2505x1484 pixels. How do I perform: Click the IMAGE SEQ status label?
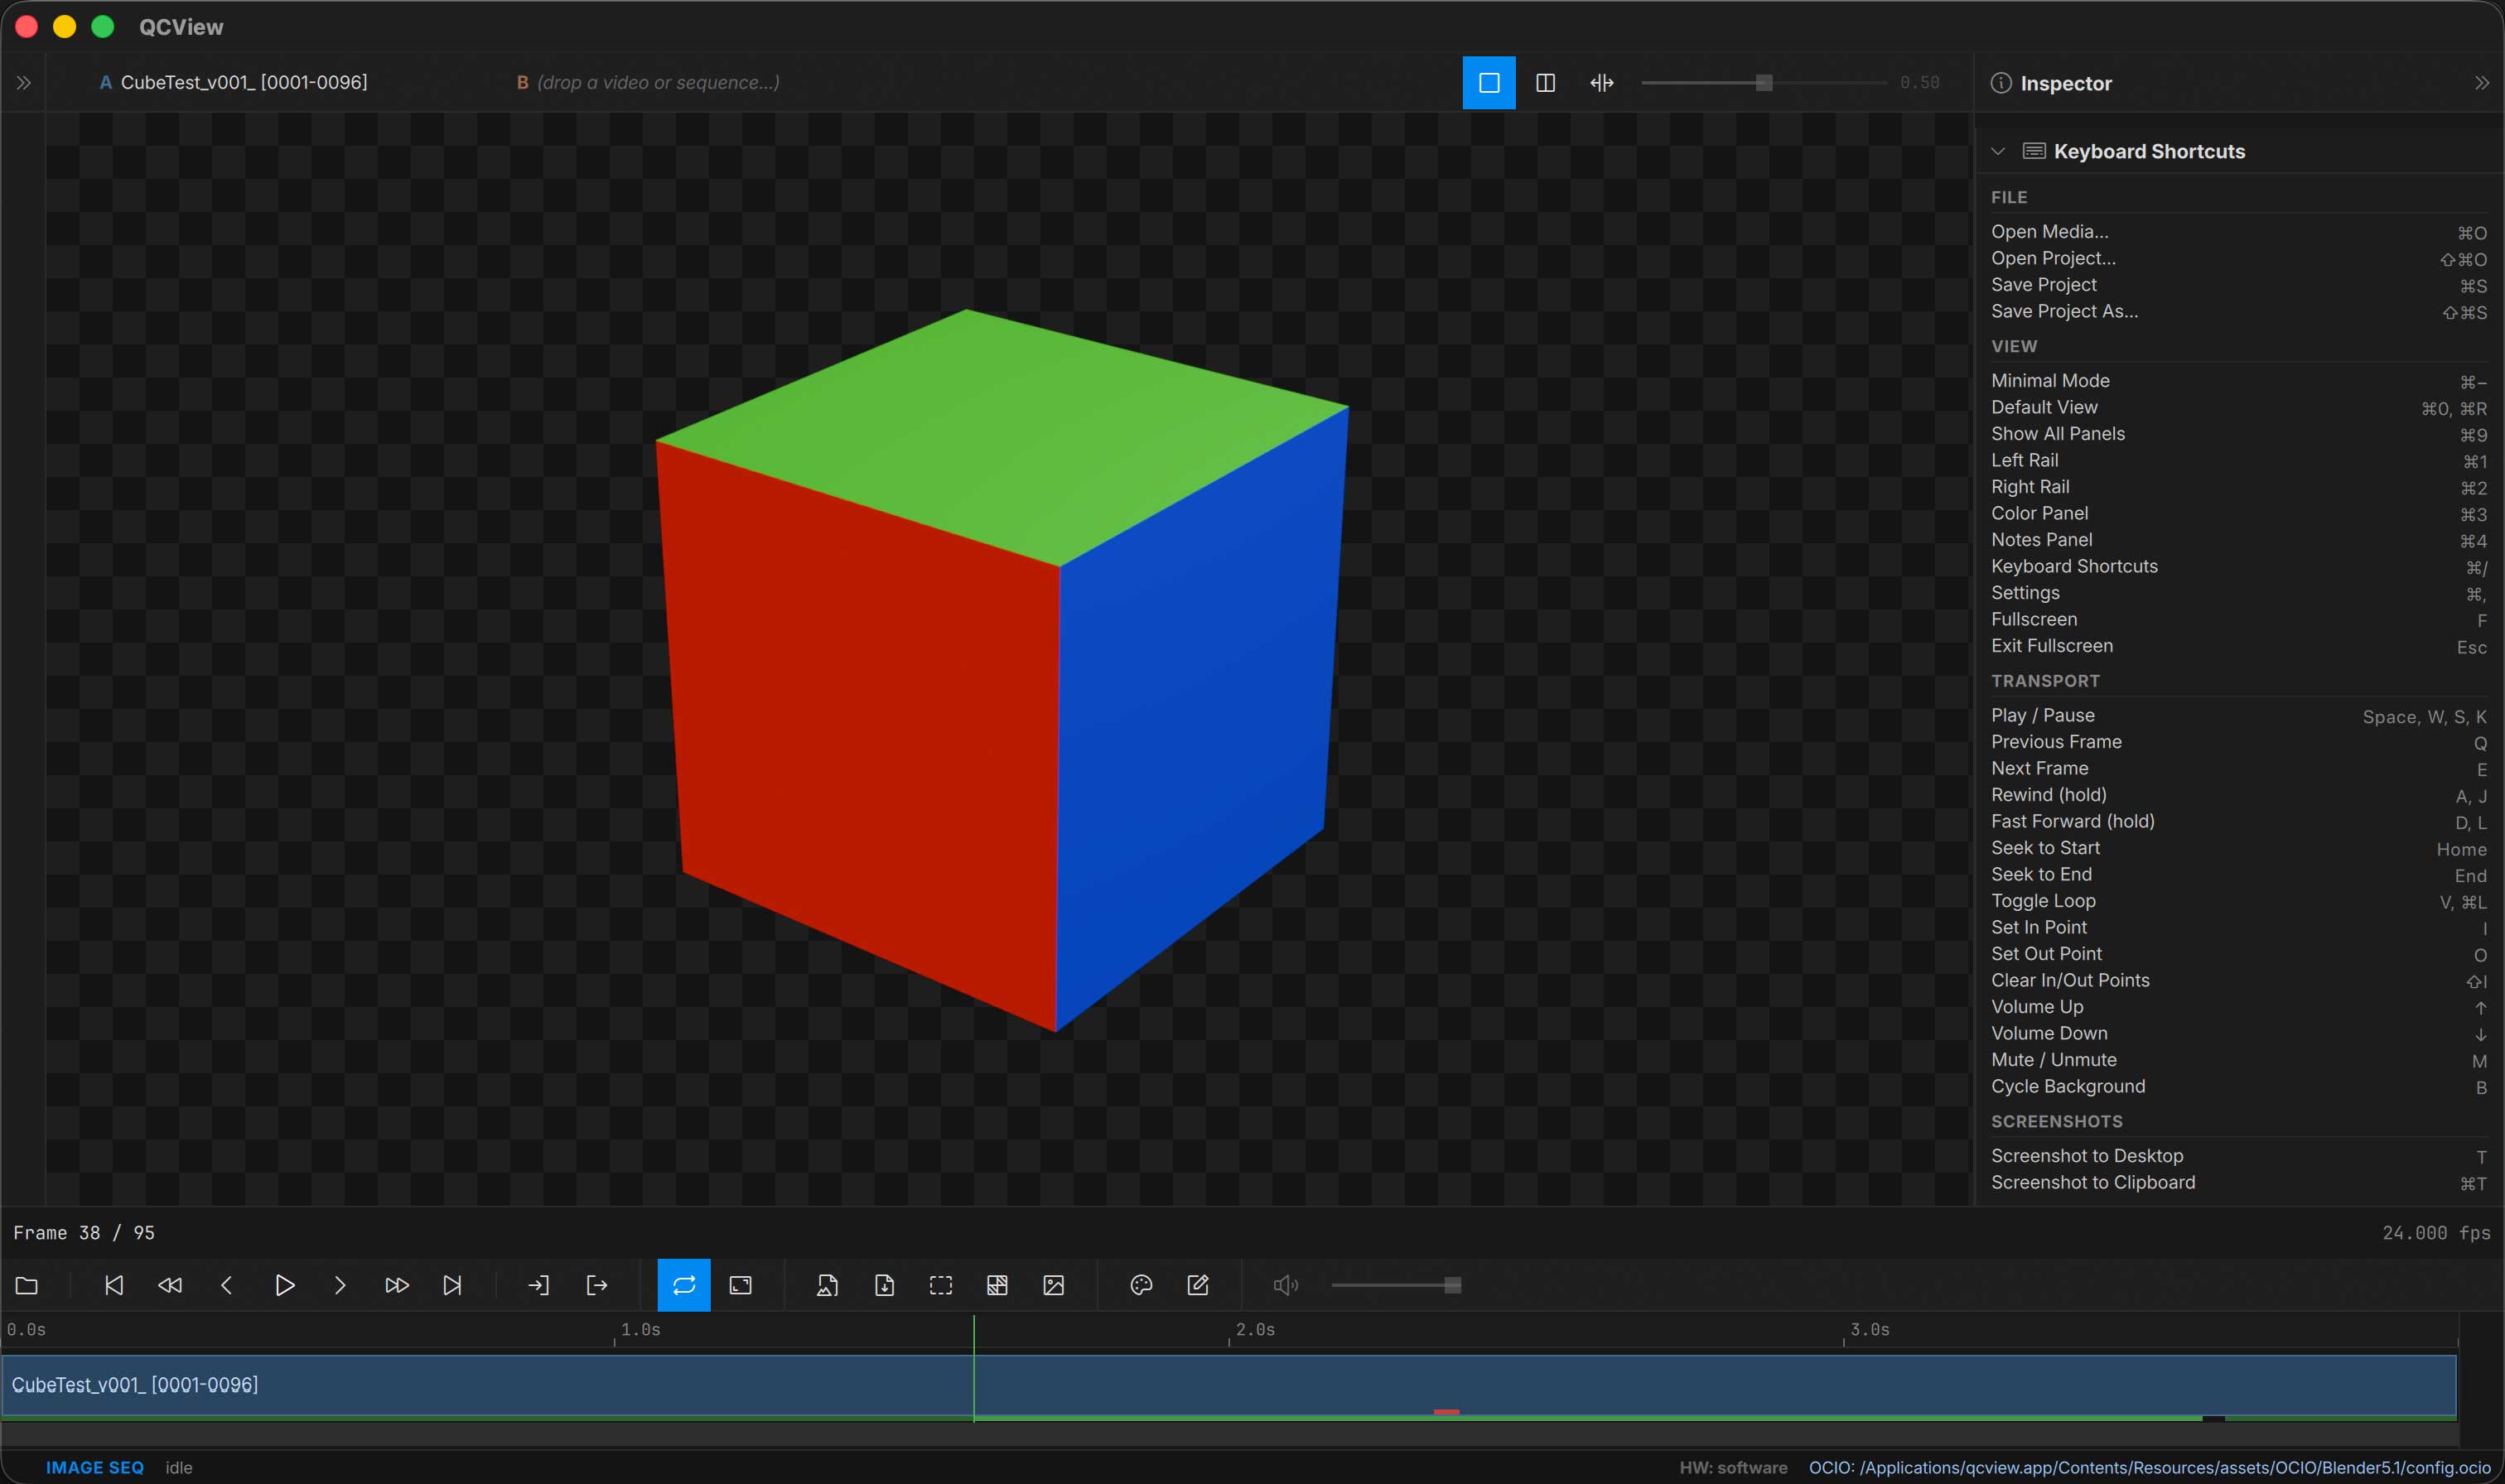tap(95, 1468)
